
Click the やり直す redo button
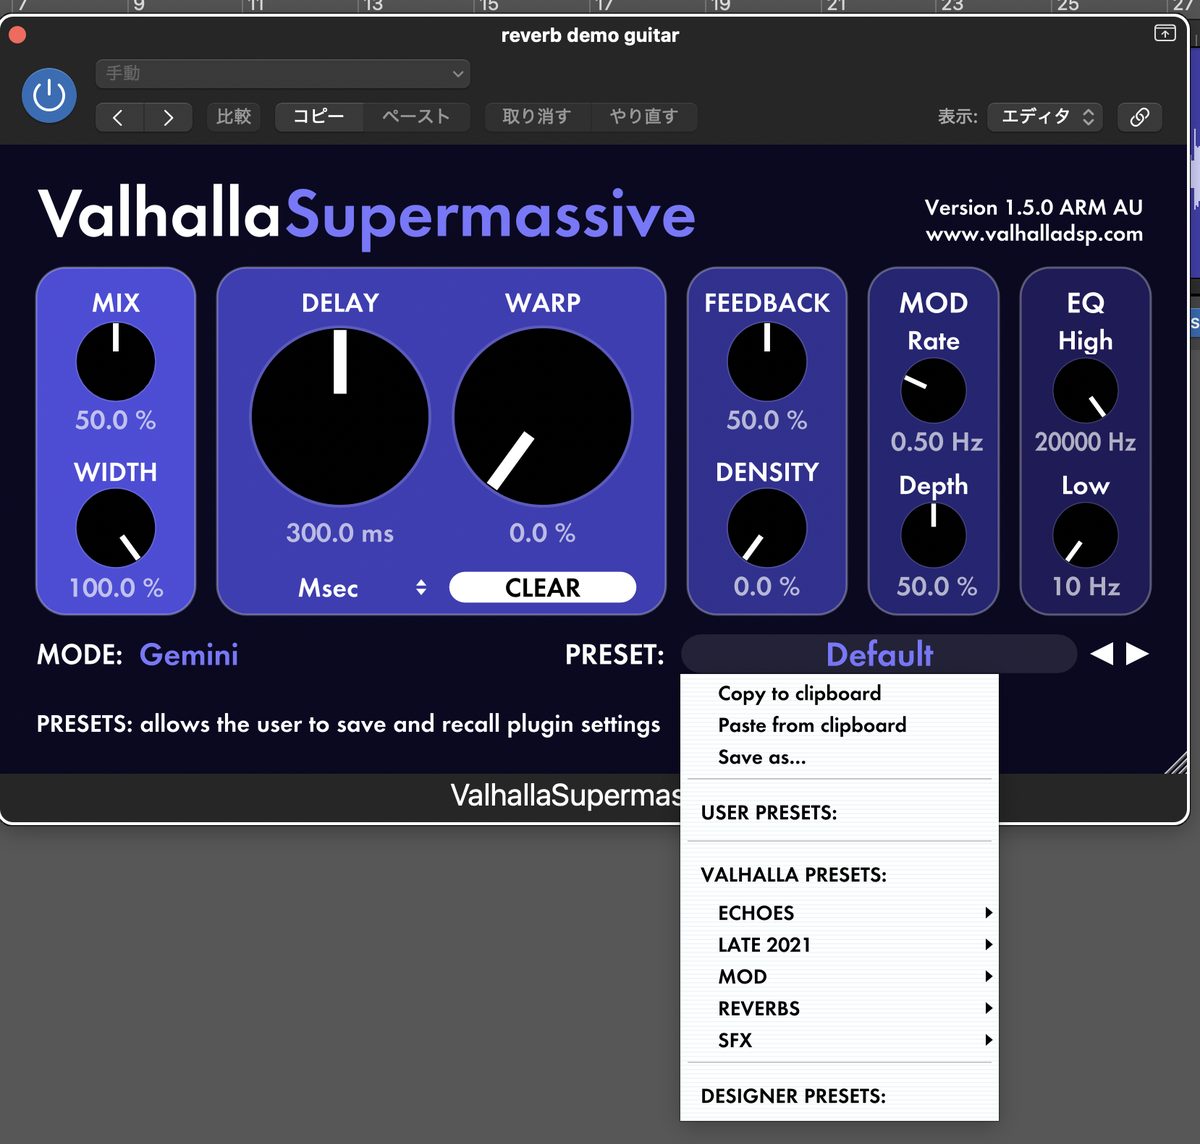644,117
